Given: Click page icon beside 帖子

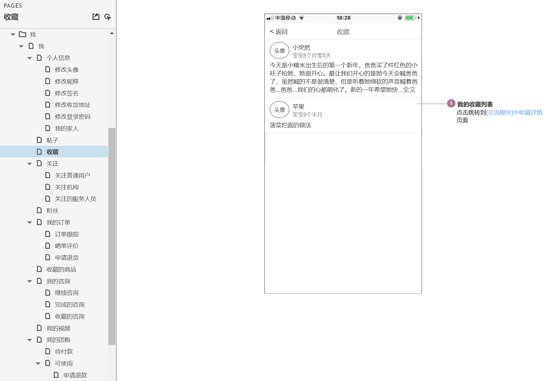Looking at the screenshot, I should point(39,140).
